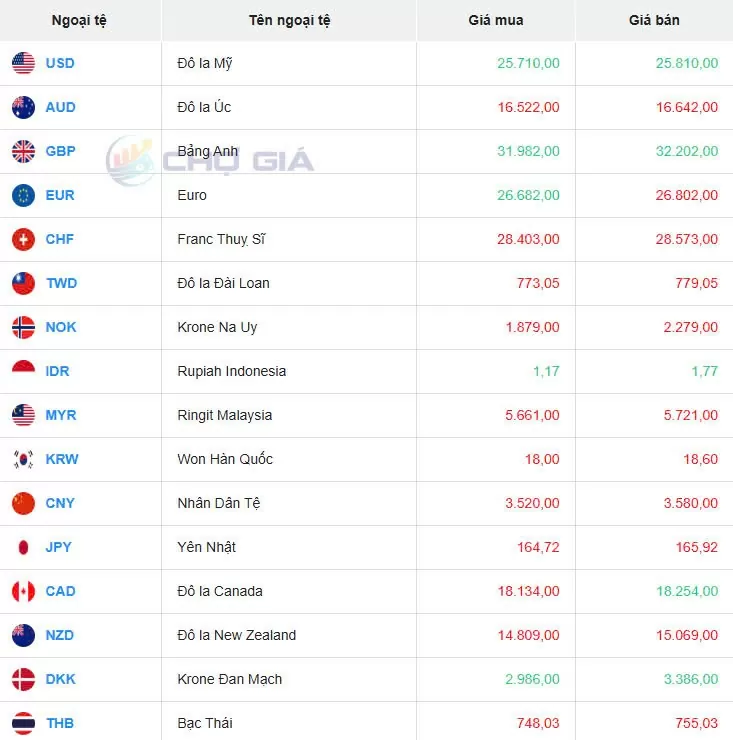This screenshot has height=740, width=733.
Task: Click the British flag beside GBP
Action: 23,151
